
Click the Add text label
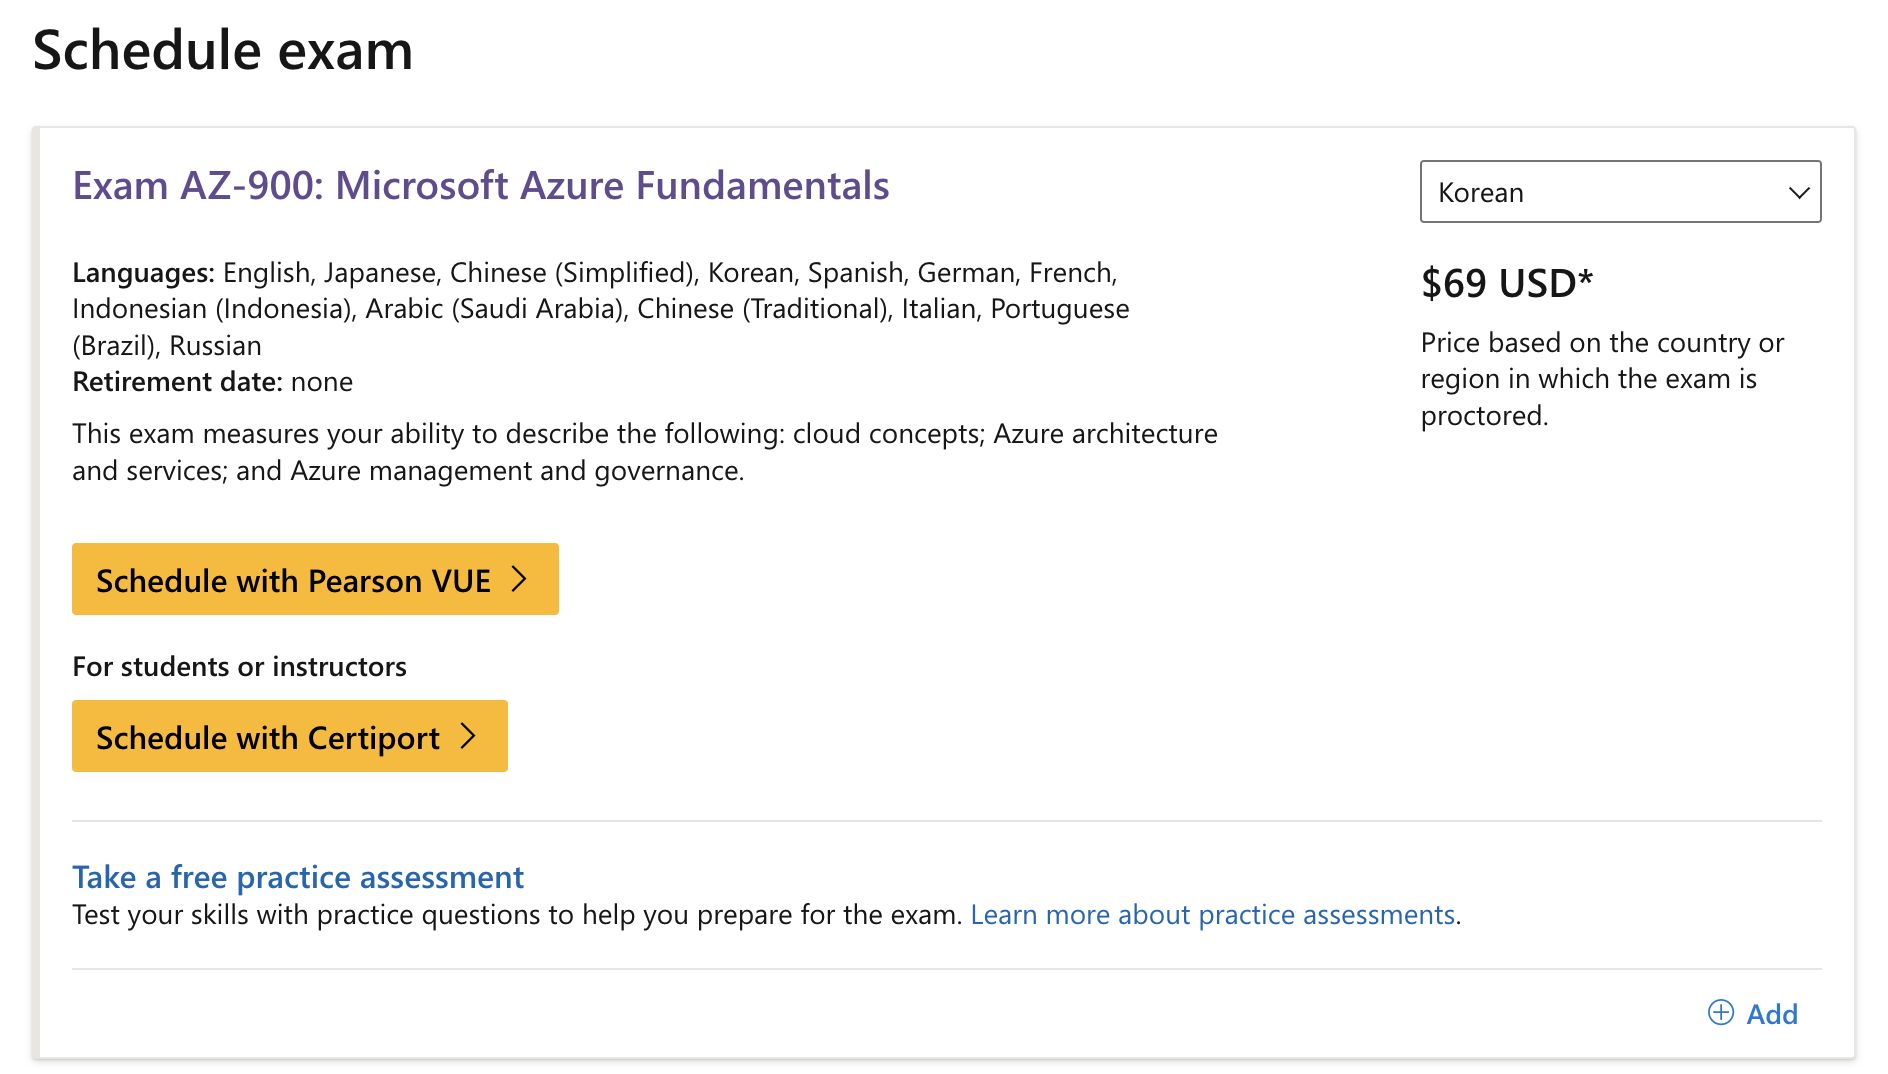(x=1772, y=1014)
